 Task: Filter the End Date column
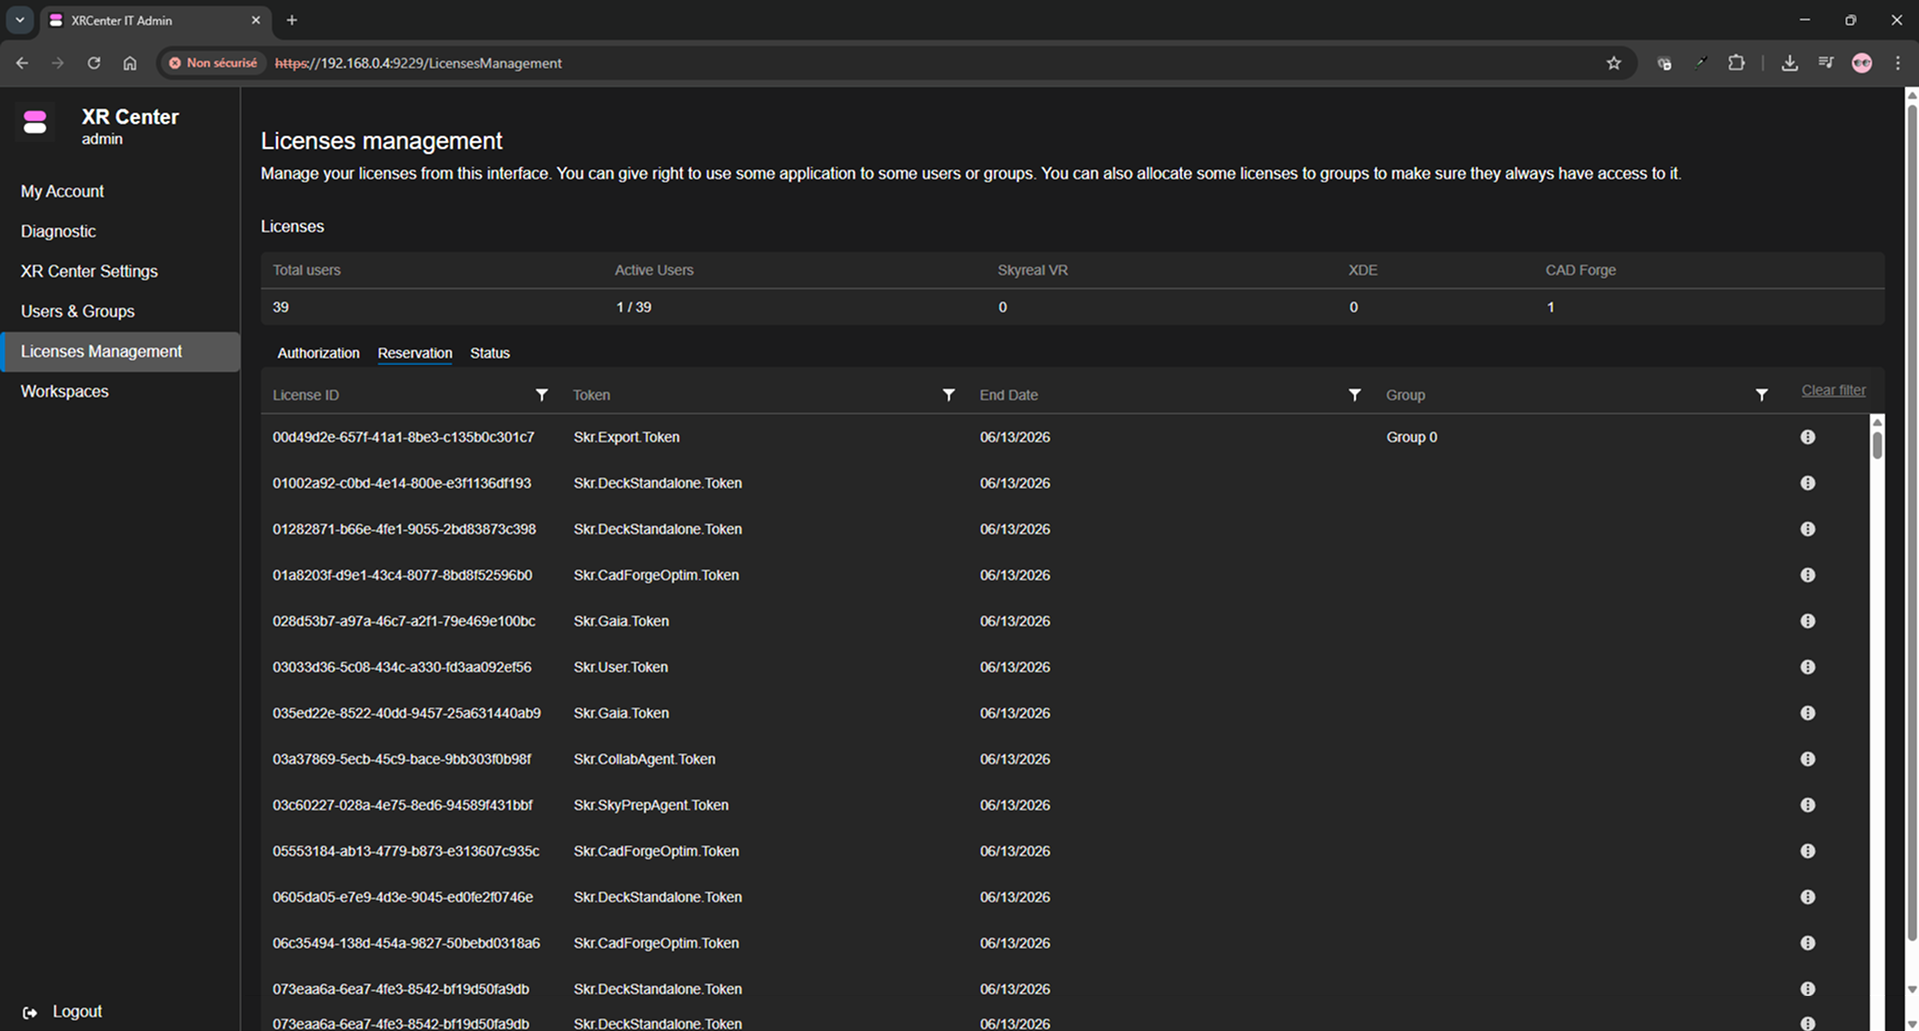tap(1354, 395)
